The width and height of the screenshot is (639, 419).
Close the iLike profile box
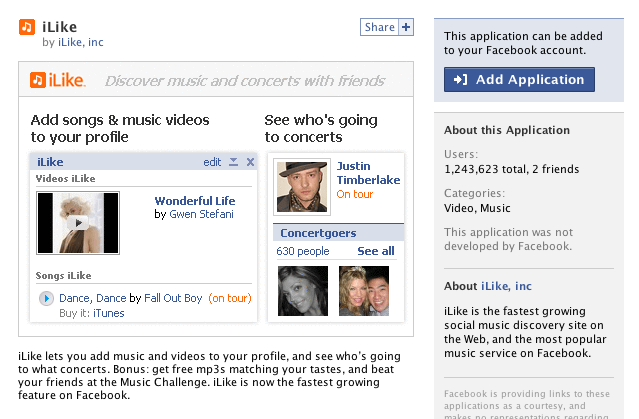250,162
